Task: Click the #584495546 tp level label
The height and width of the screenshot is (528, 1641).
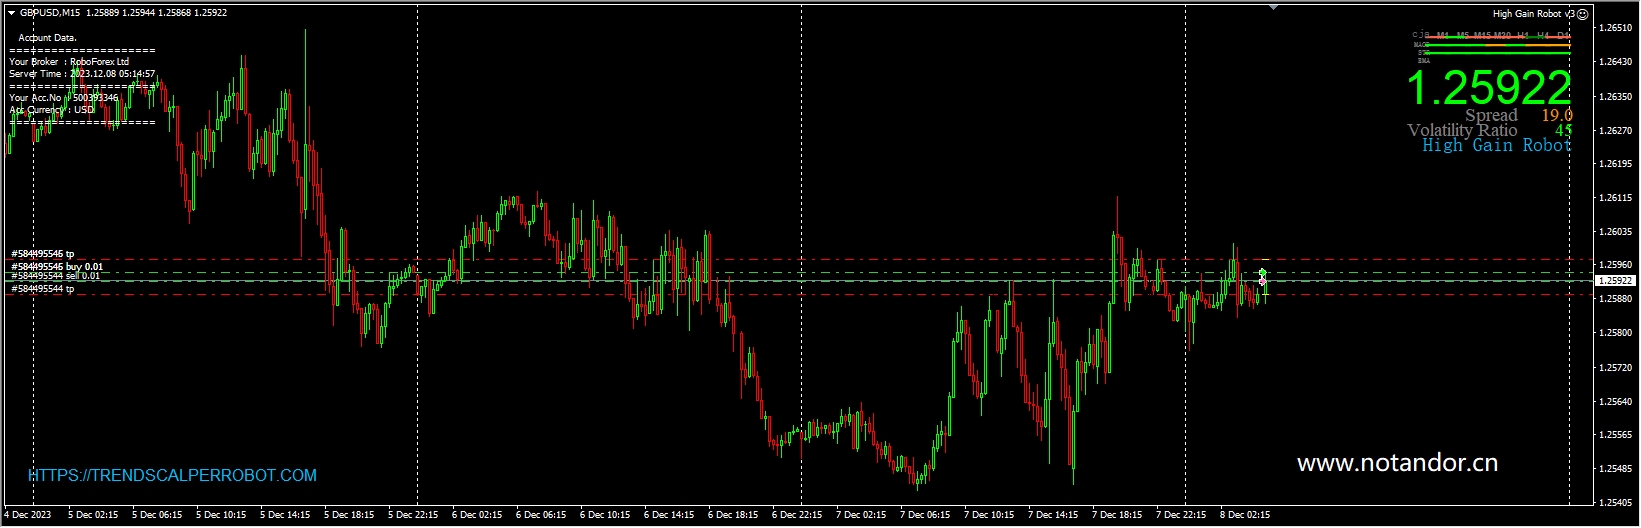Action: click(42, 254)
